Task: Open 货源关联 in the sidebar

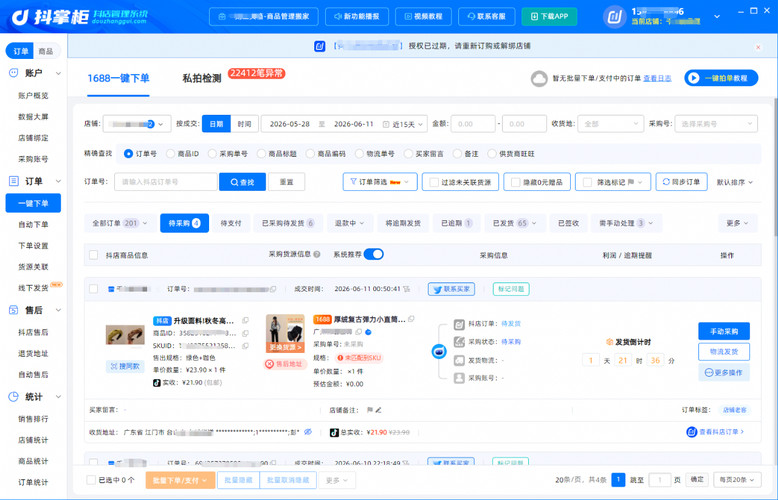Action: (x=33, y=267)
